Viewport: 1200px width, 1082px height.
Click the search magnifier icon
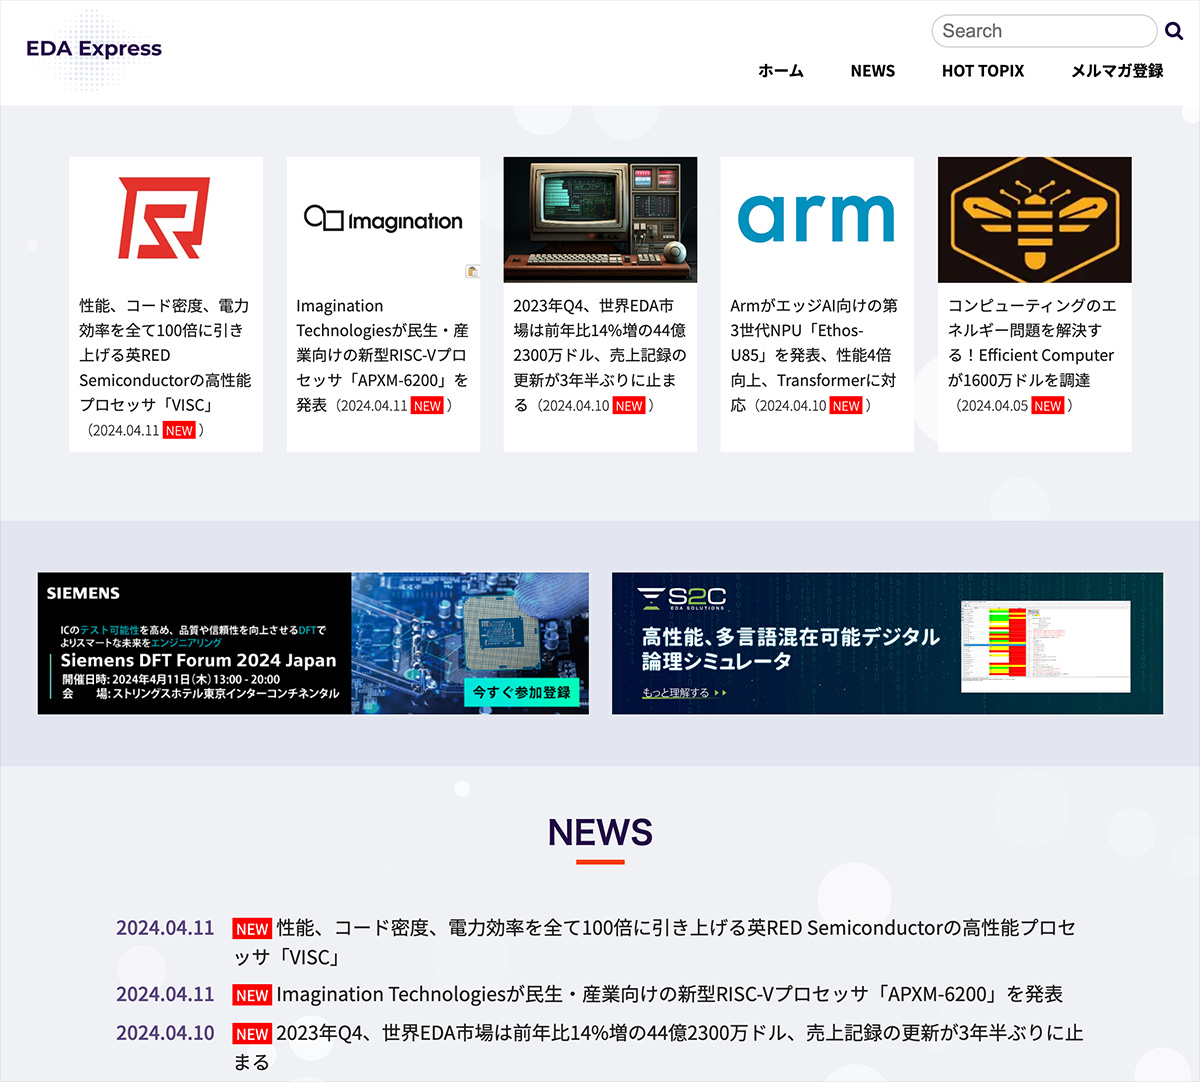click(1174, 31)
